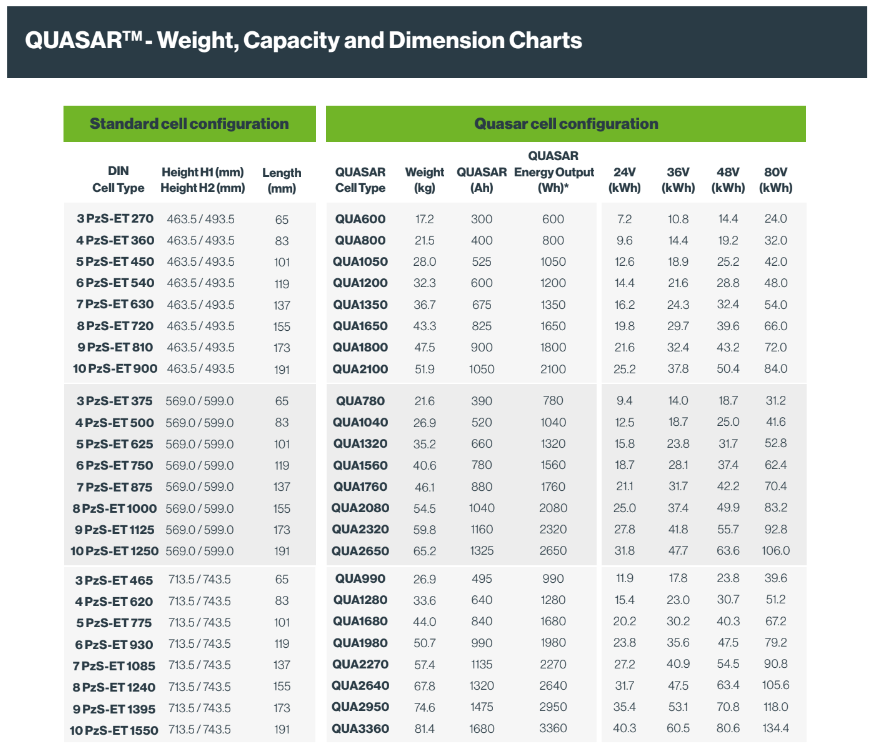Select cell "5 PzS-ET 450"
This screenshot has width=876, height=756.
[x=115, y=262]
